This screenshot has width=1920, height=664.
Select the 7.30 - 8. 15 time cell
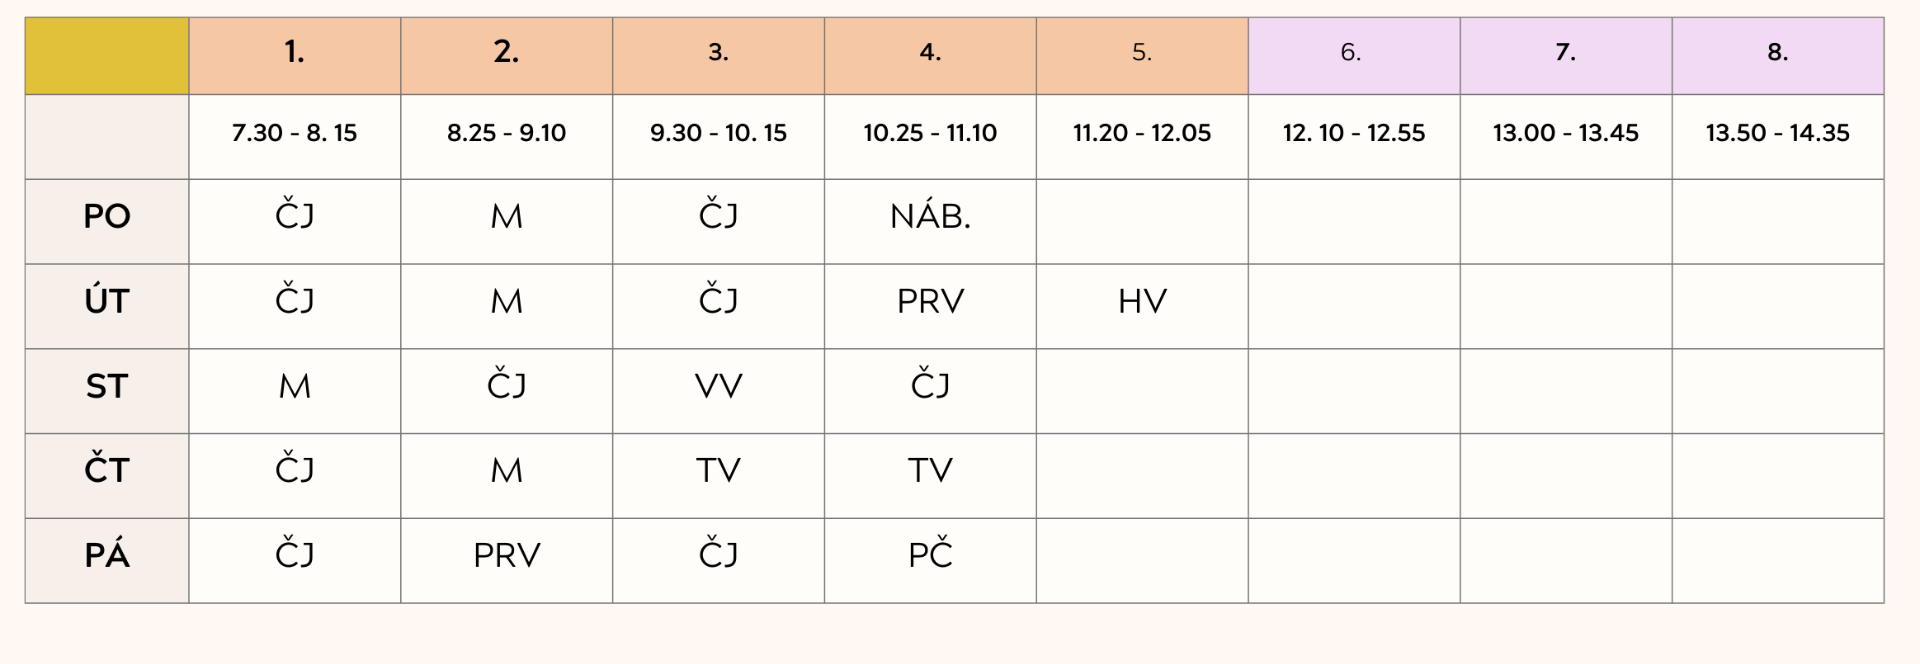(295, 137)
